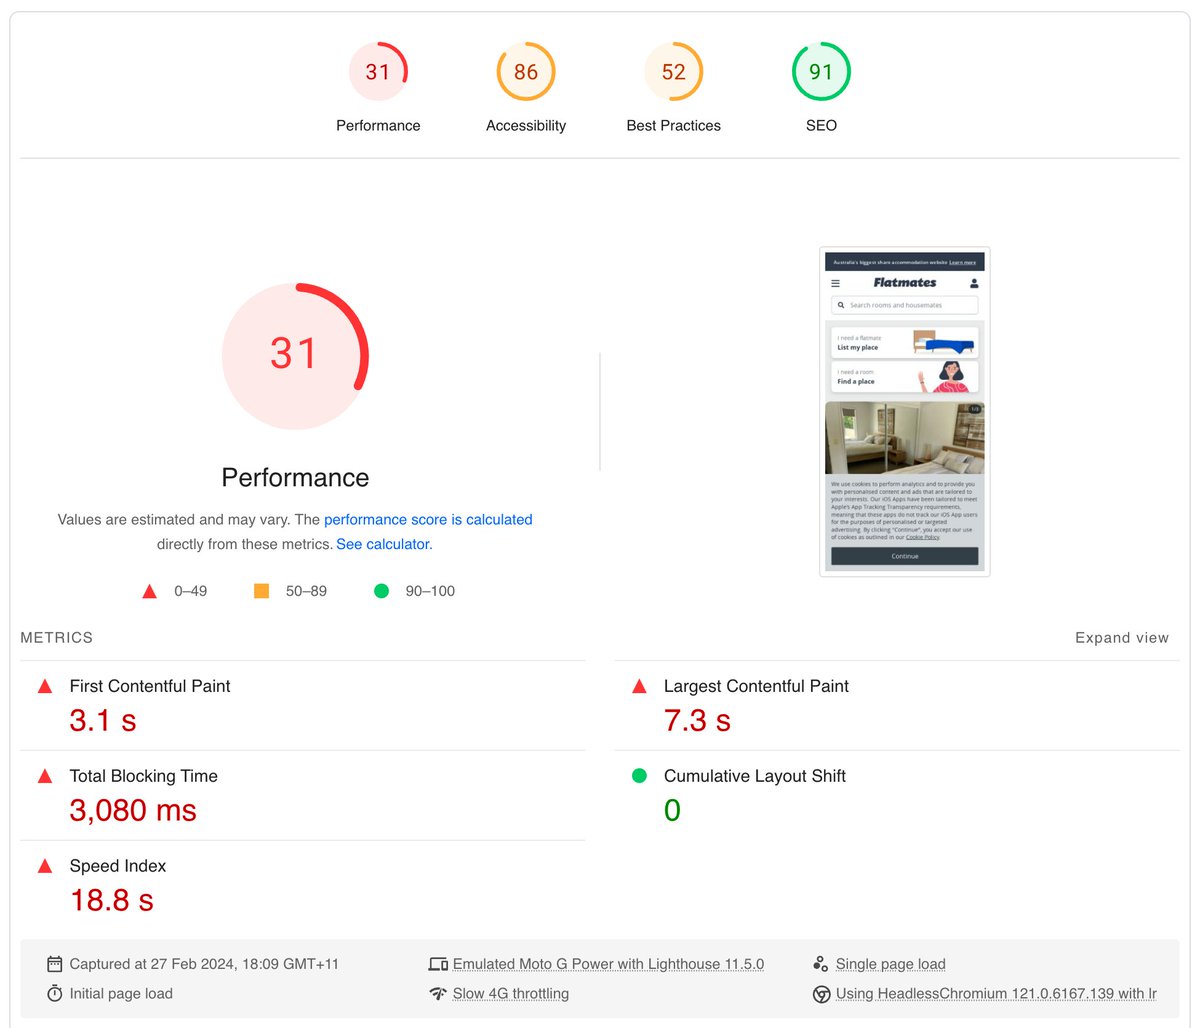Click Initial page load text
1200x1028 pixels.
[121, 994]
